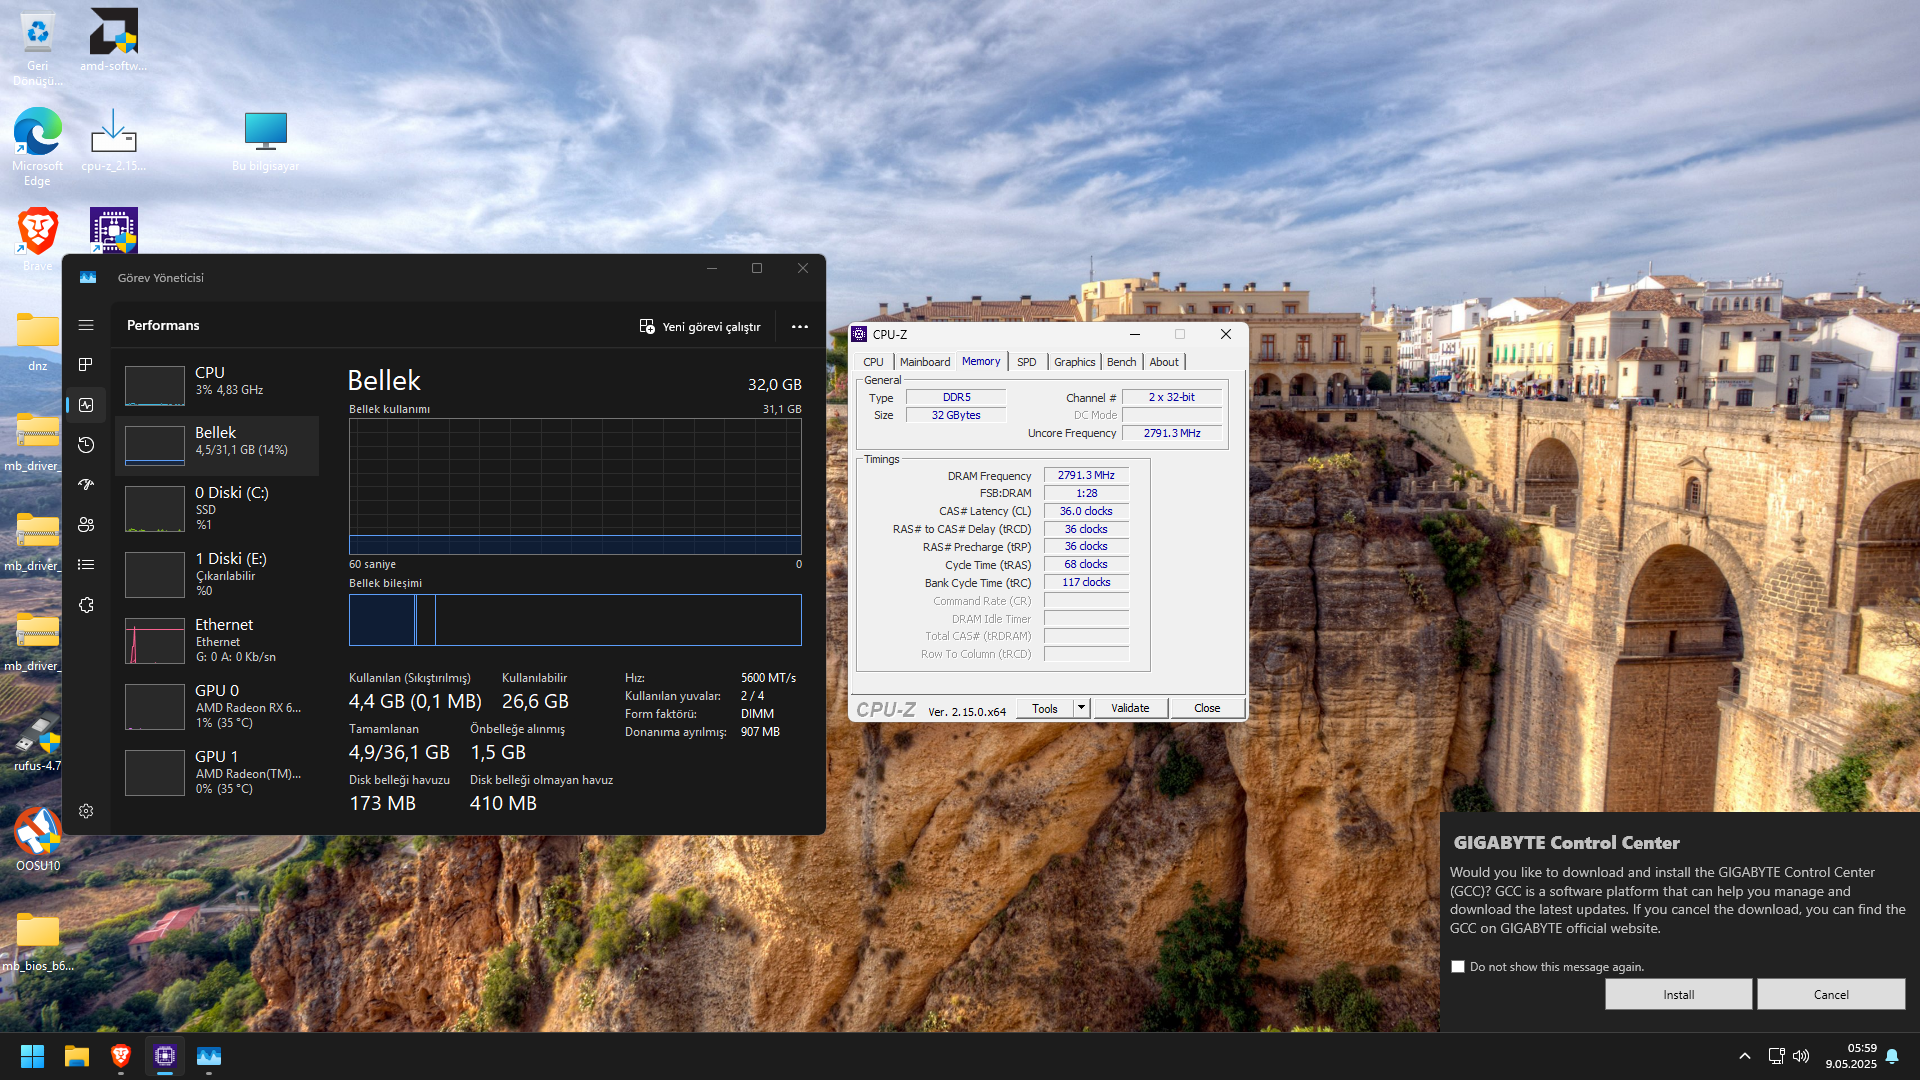Open Users icon in Task Manager sidebar
The width and height of the screenshot is (1920, 1080).
tap(86, 525)
